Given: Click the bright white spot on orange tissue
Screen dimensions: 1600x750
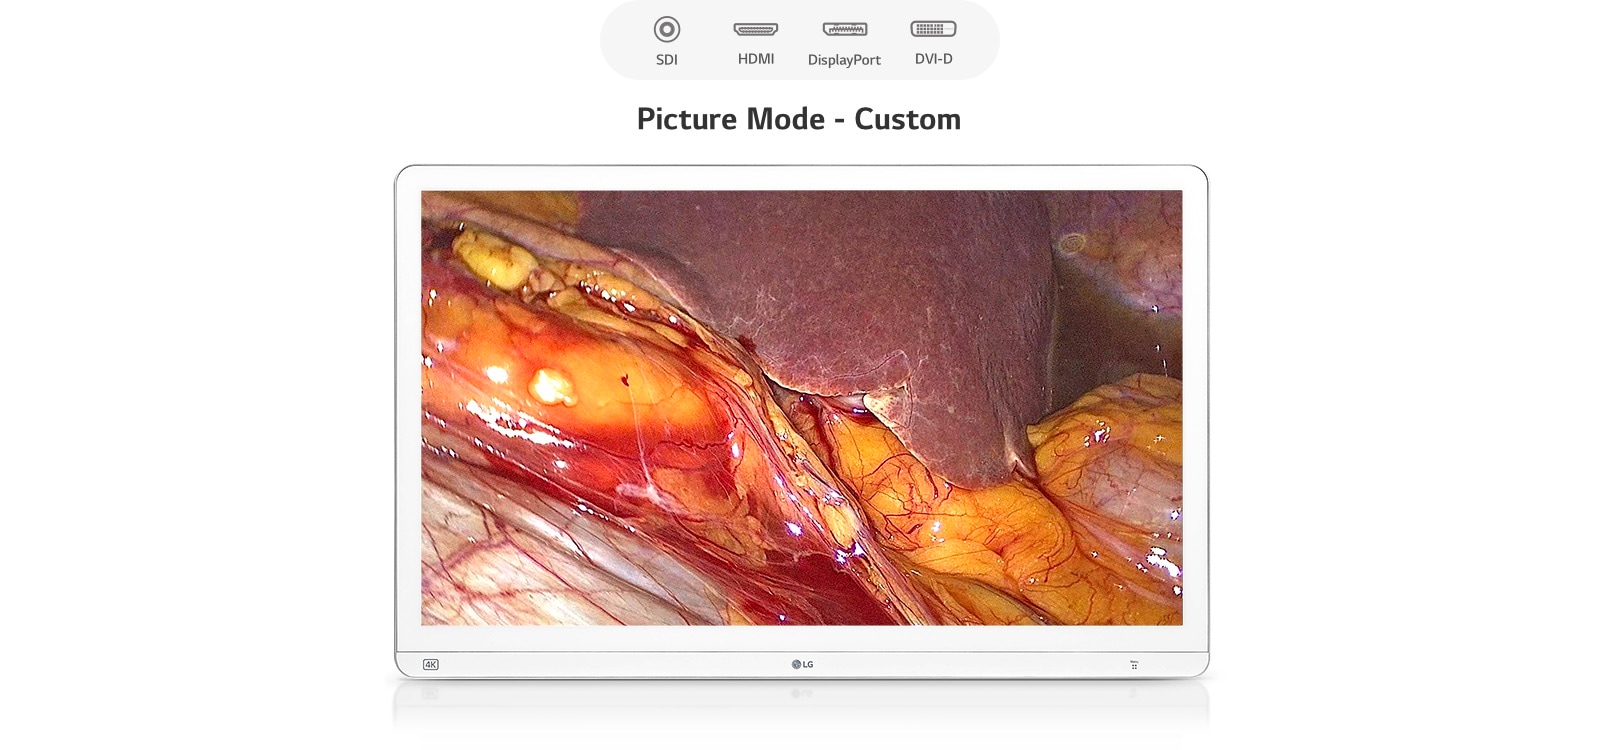Looking at the screenshot, I should click(548, 385).
